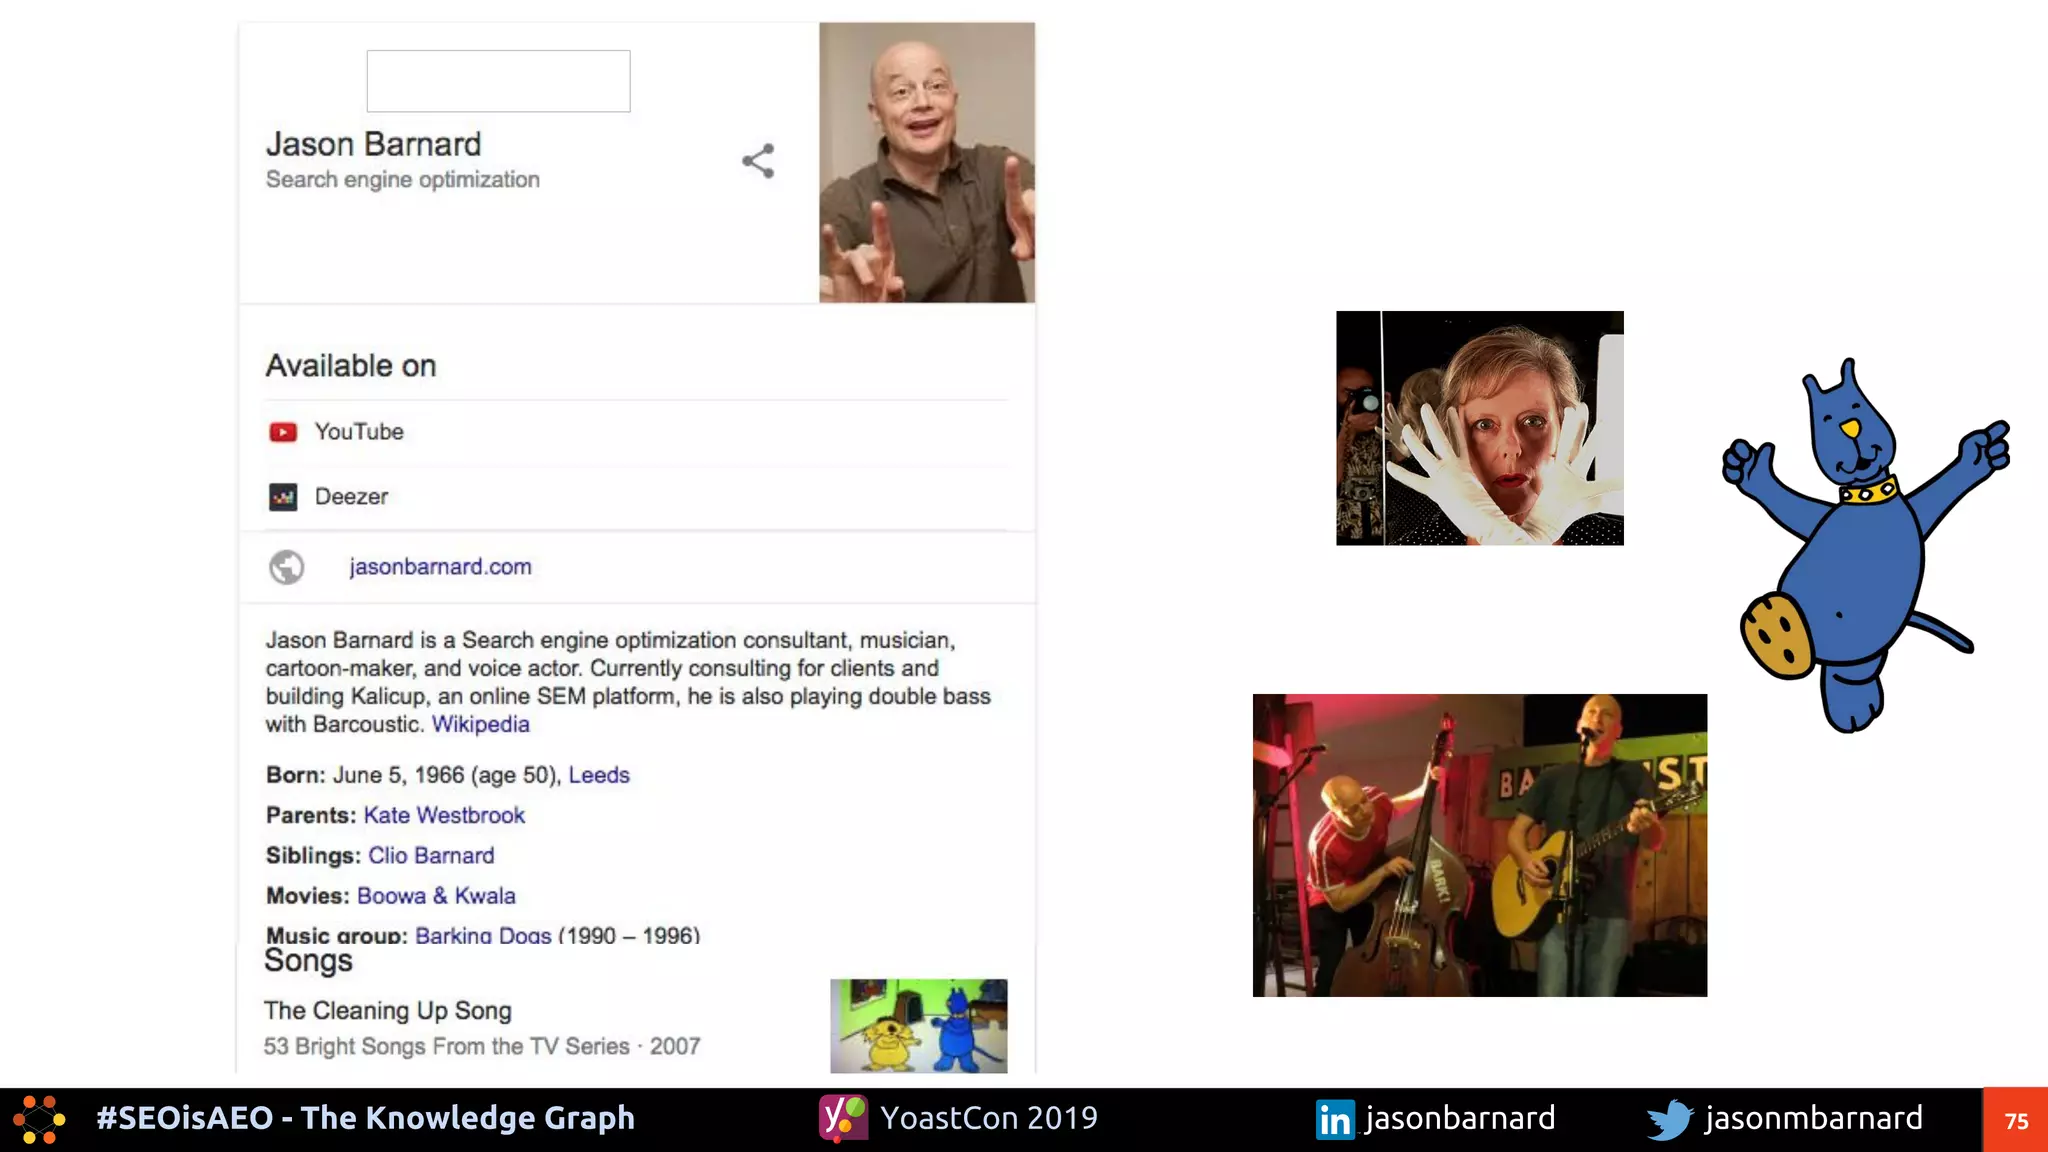Click the Twitter bird icon in footer

point(1671,1120)
